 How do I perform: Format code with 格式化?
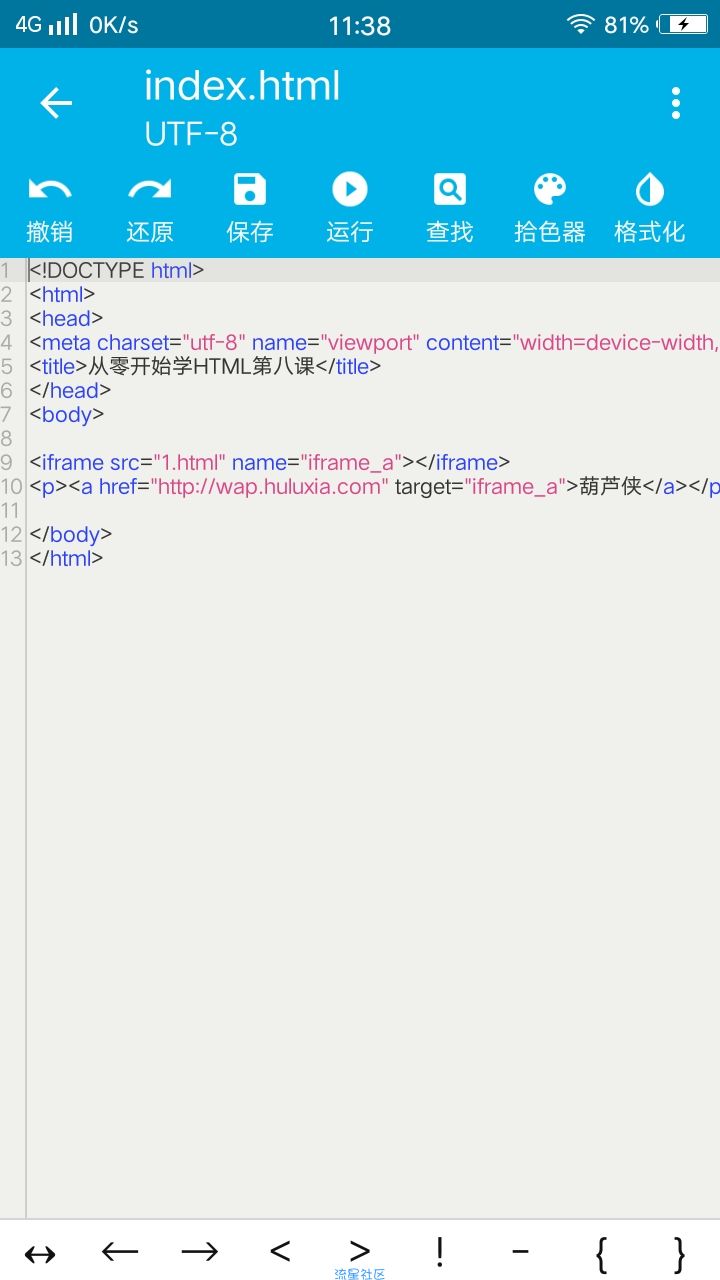[x=650, y=208]
